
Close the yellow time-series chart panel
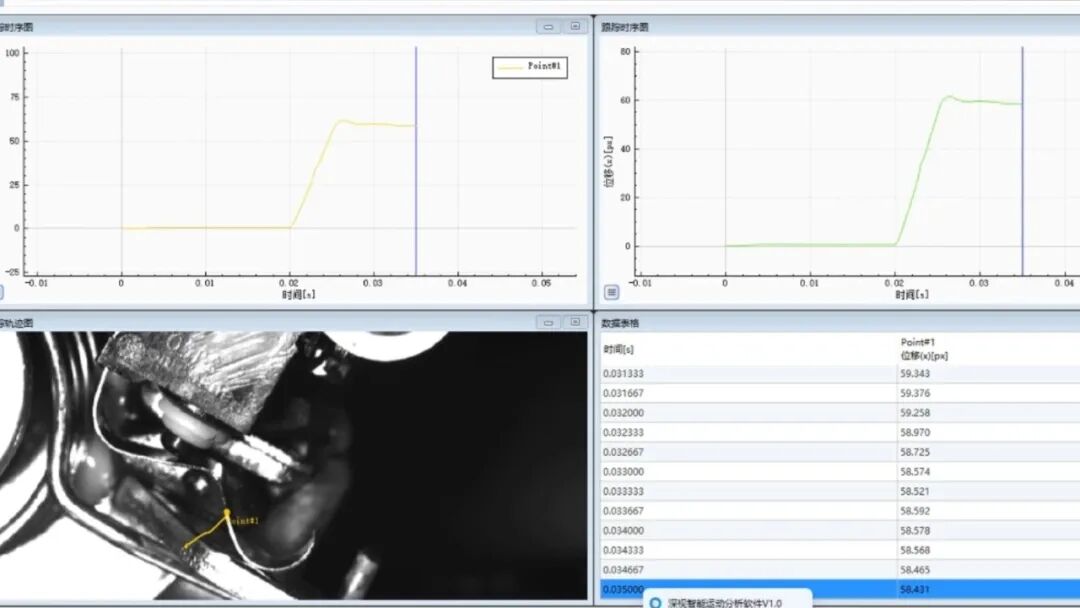tap(575, 27)
